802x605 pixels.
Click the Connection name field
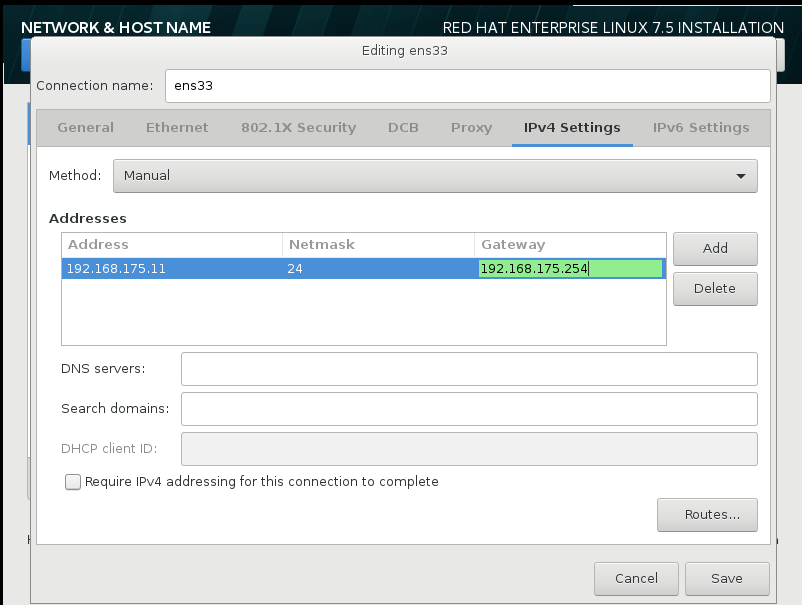click(x=467, y=86)
